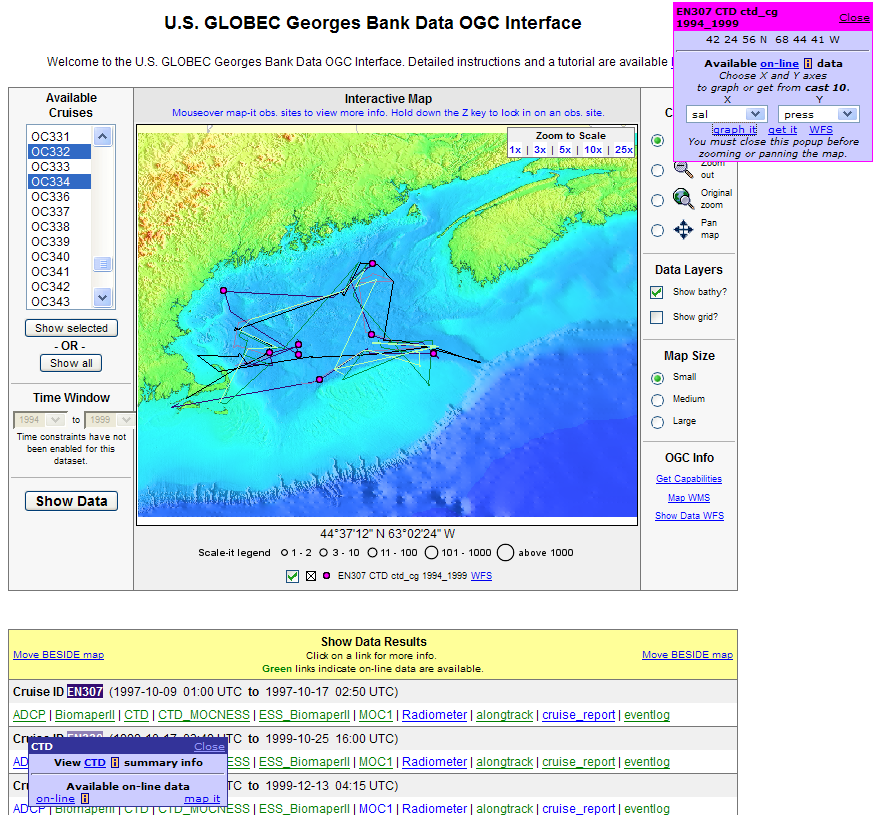
Task: Click the cruise list scrollbar thumb
Action: pyautogui.click(x=102, y=263)
